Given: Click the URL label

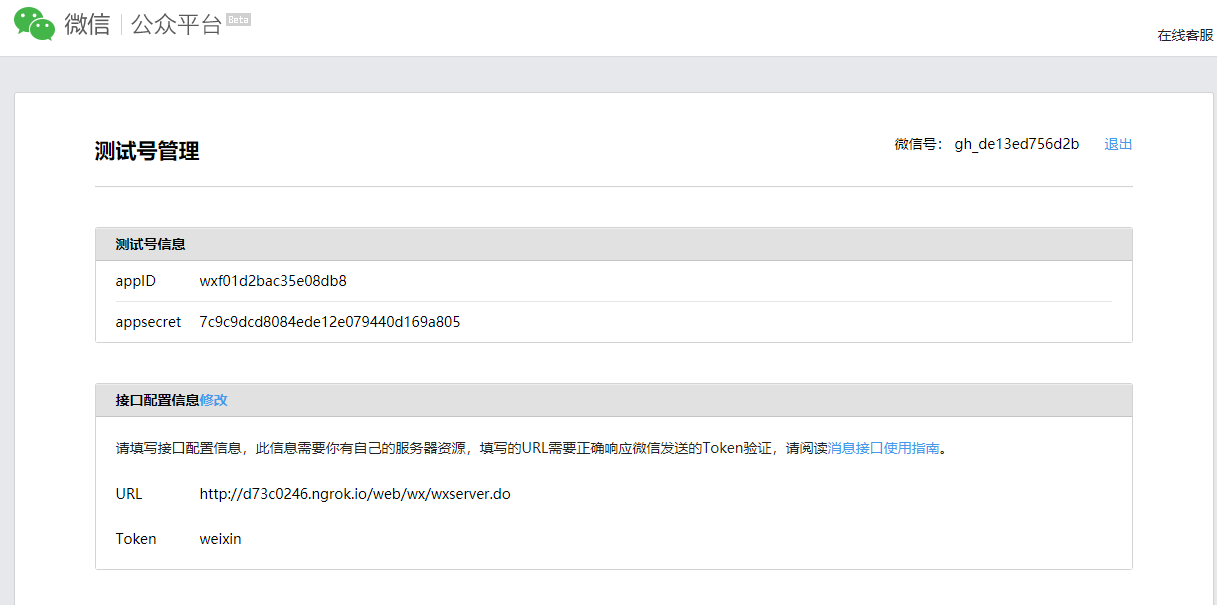Looking at the screenshot, I should tap(129, 494).
